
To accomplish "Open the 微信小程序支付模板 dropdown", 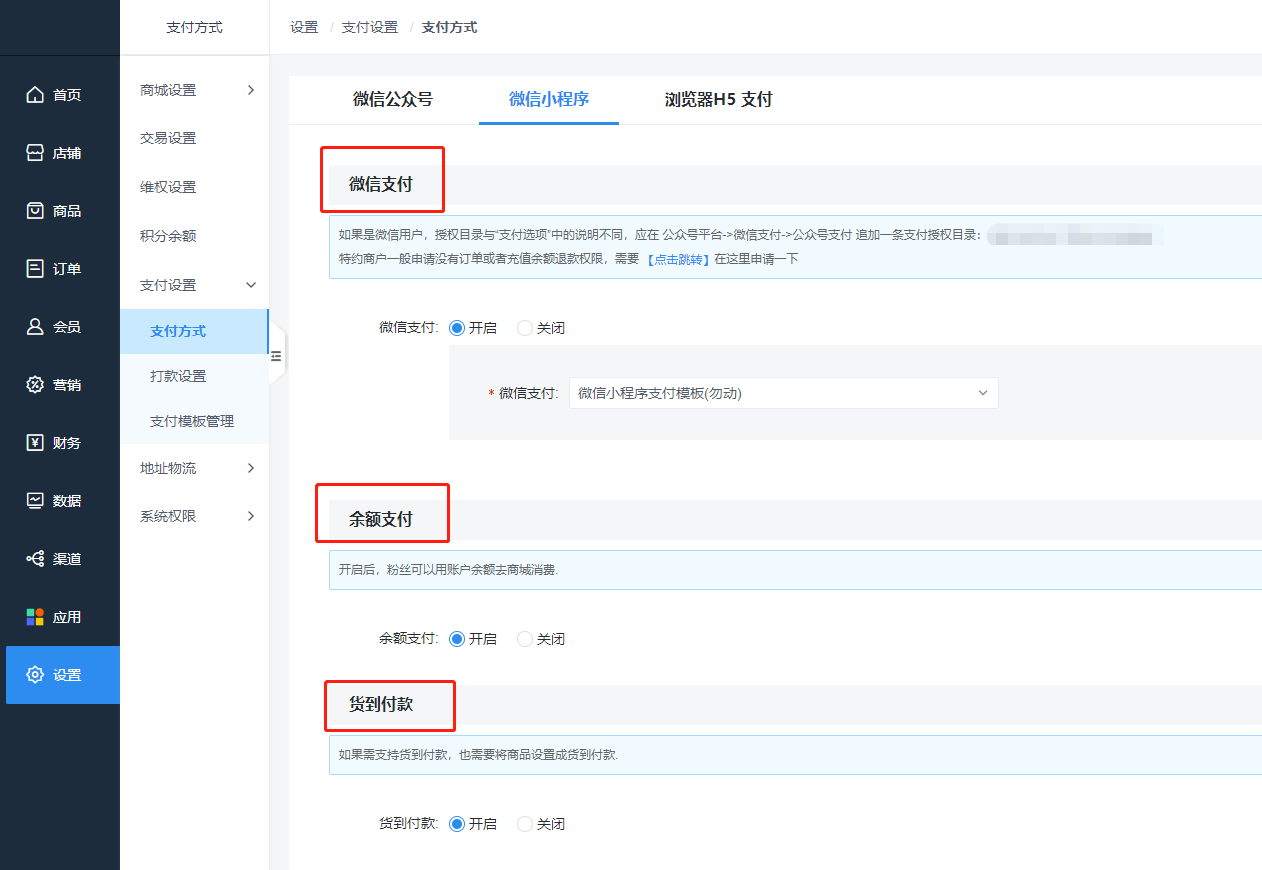I will tap(783, 393).
